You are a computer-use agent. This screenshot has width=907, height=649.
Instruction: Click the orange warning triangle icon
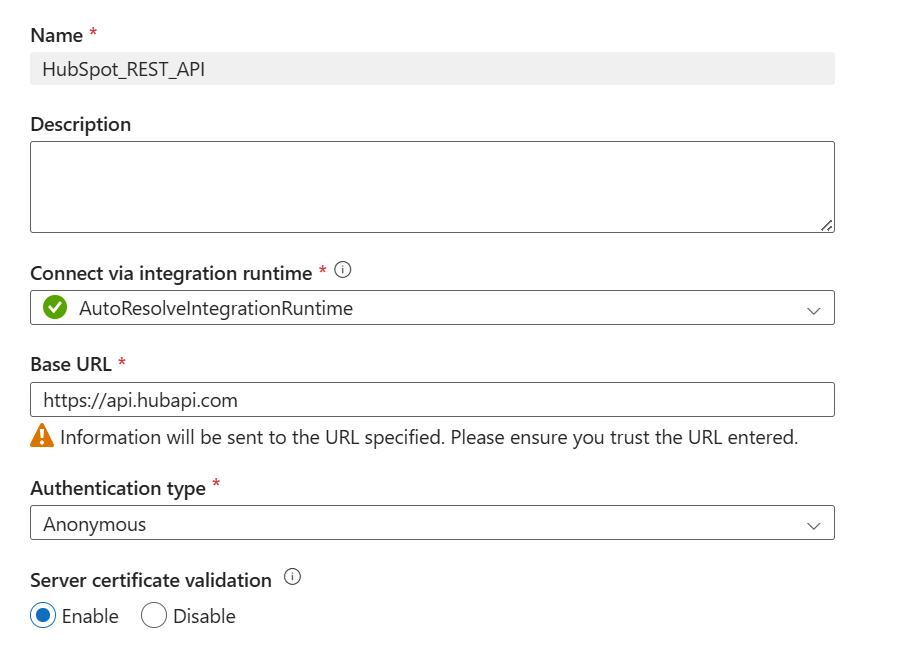click(42, 436)
